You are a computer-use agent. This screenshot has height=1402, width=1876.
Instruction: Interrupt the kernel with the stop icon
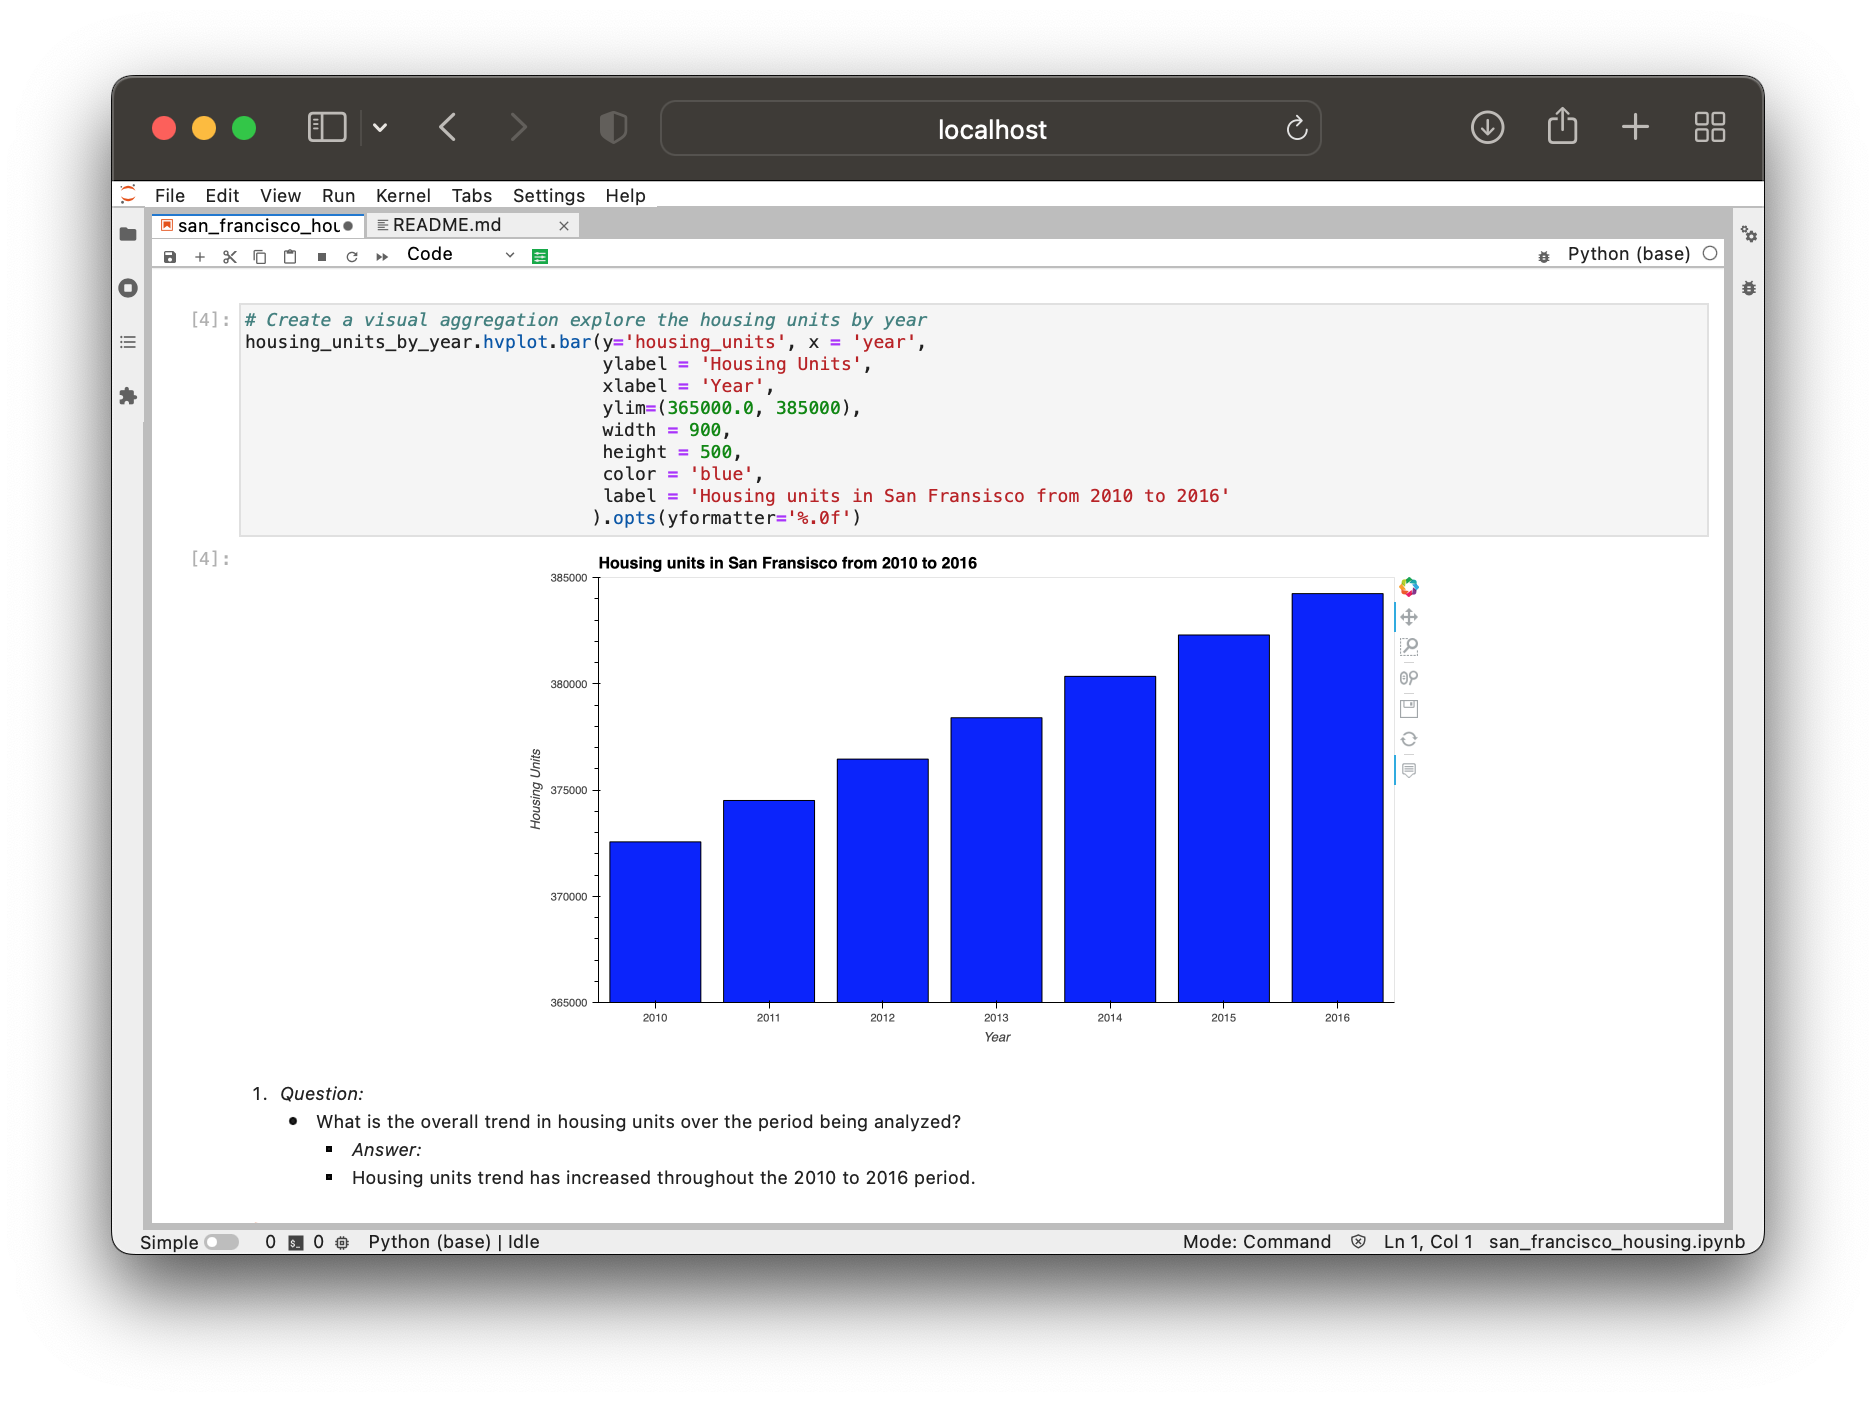[x=322, y=257]
